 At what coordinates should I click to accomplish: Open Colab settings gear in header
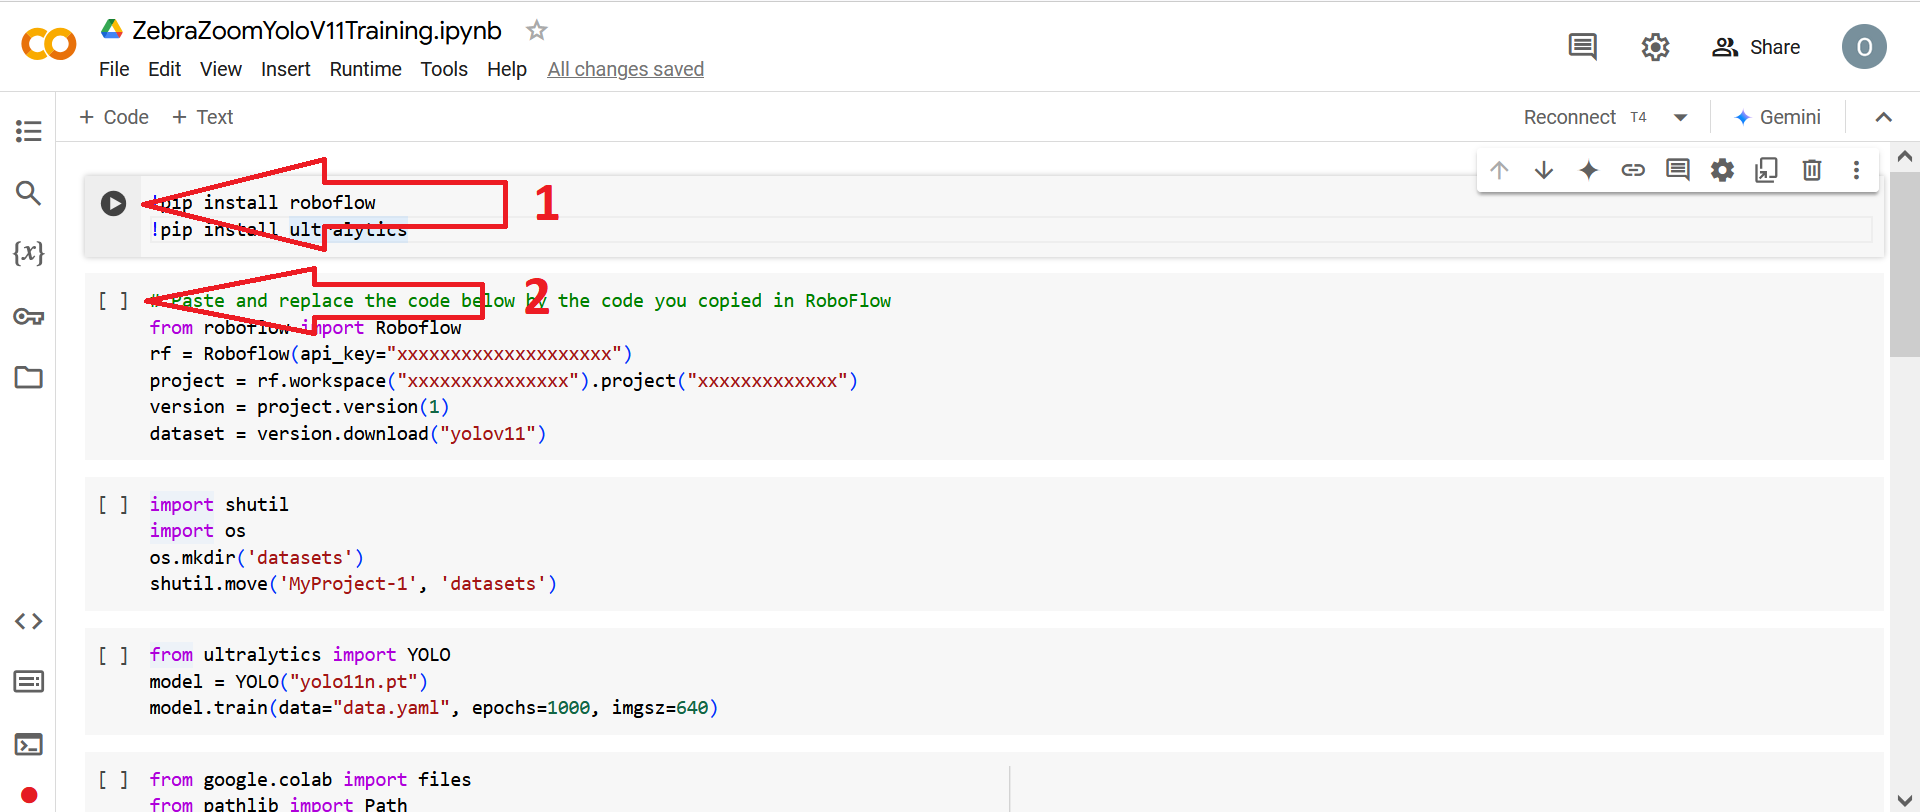1655,47
